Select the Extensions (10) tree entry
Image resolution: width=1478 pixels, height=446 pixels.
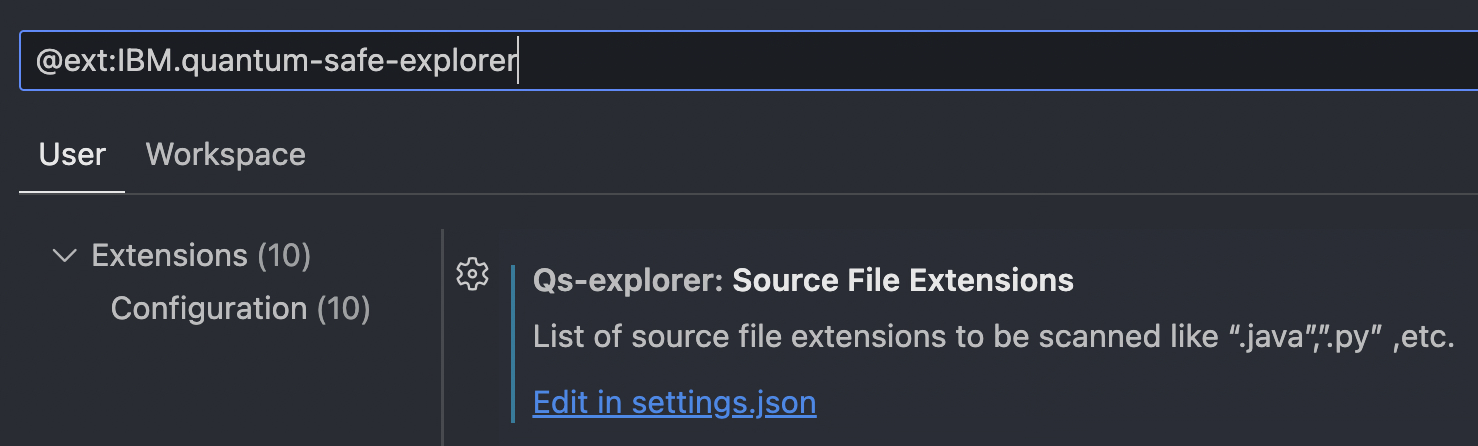pyautogui.click(x=200, y=256)
